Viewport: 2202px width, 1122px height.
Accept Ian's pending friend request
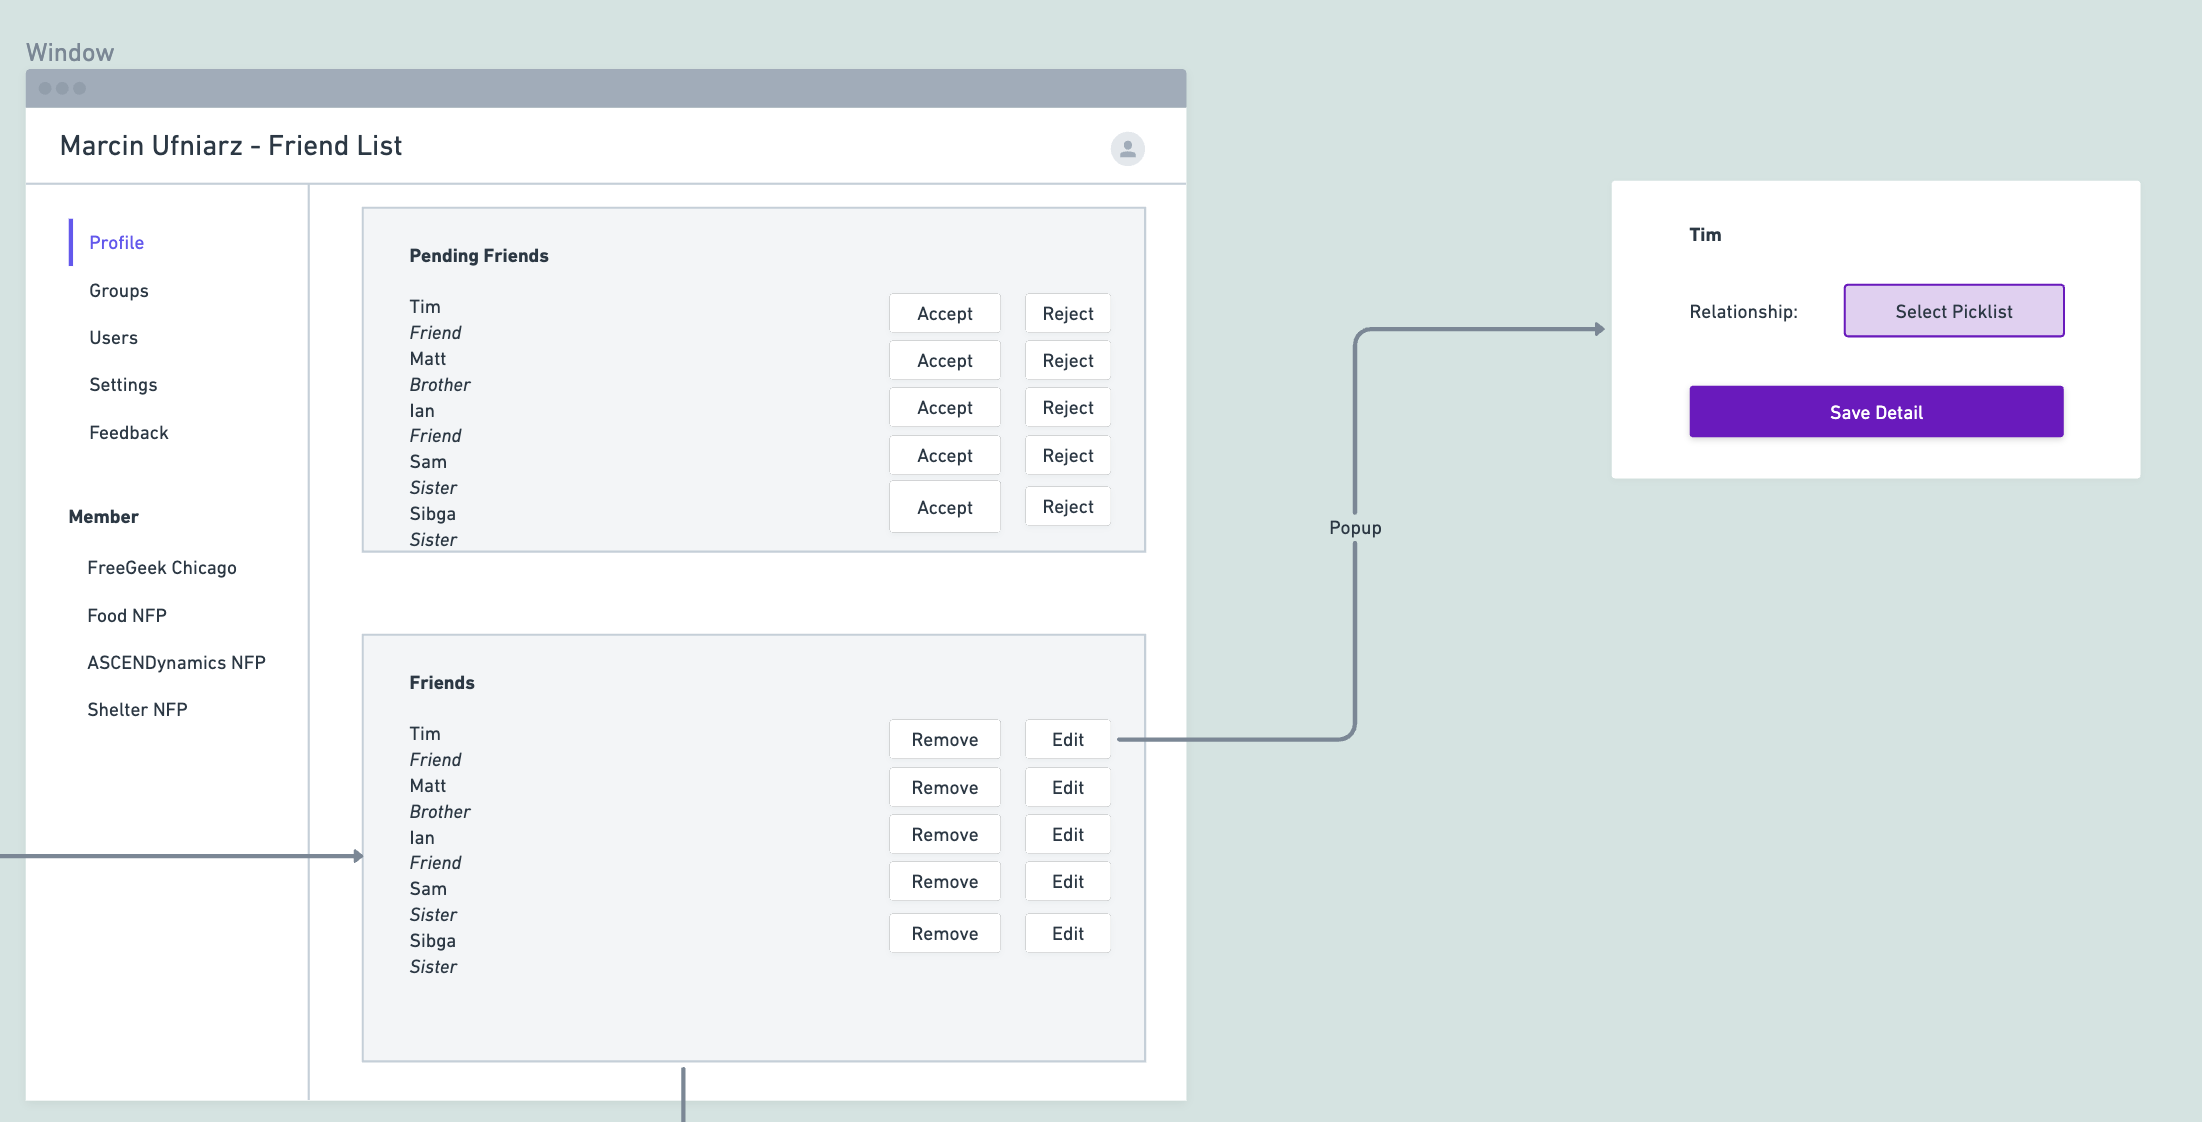[944, 407]
